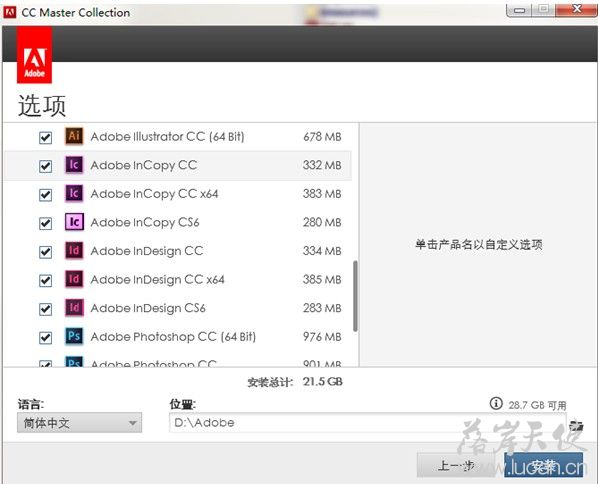This screenshot has width=598, height=484.
Task: Click the Adobe InCopy CC Ic icon
Action: point(74,165)
